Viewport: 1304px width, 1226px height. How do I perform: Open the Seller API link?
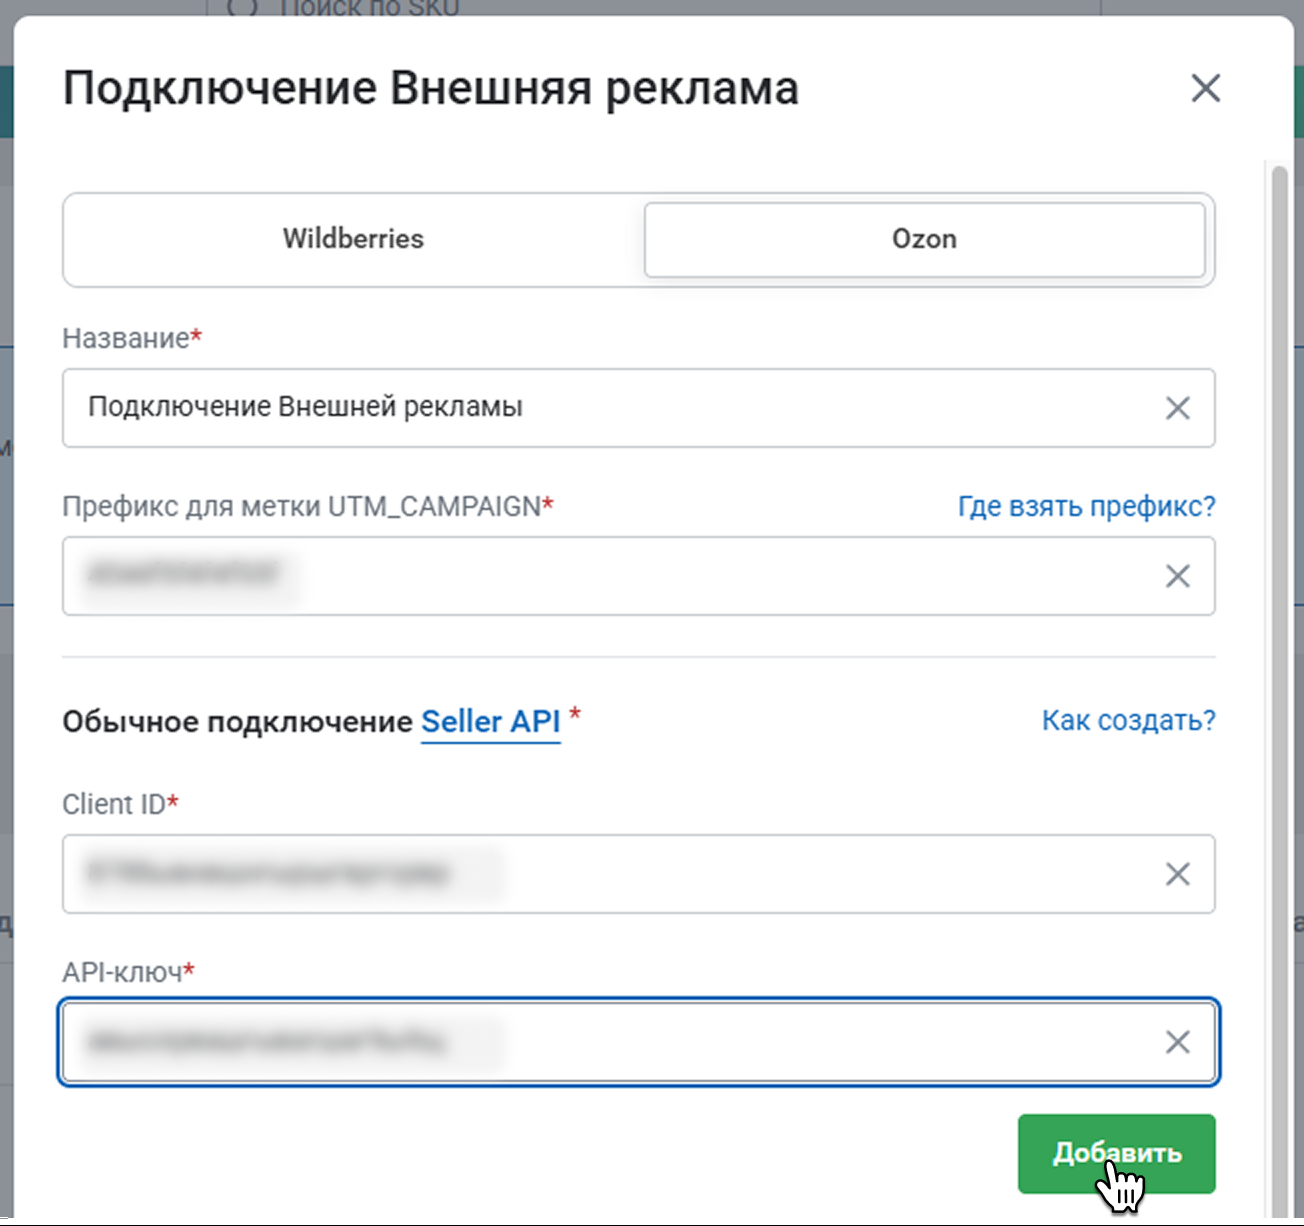pos(490,721)
